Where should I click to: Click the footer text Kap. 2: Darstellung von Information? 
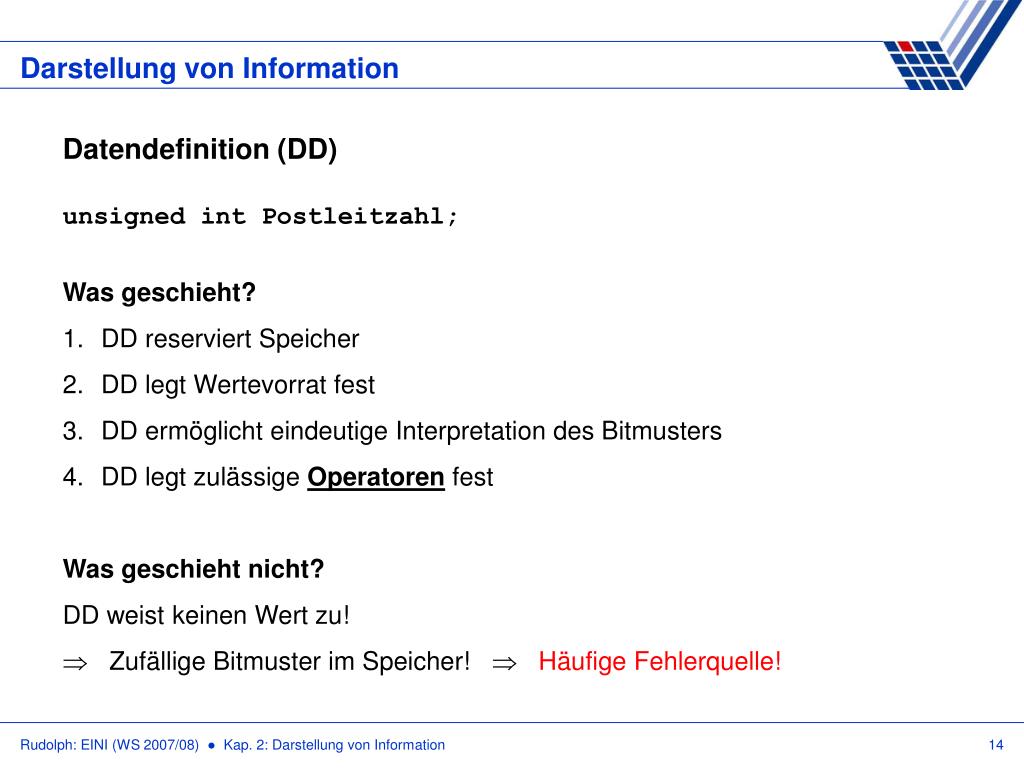(334, 745)
